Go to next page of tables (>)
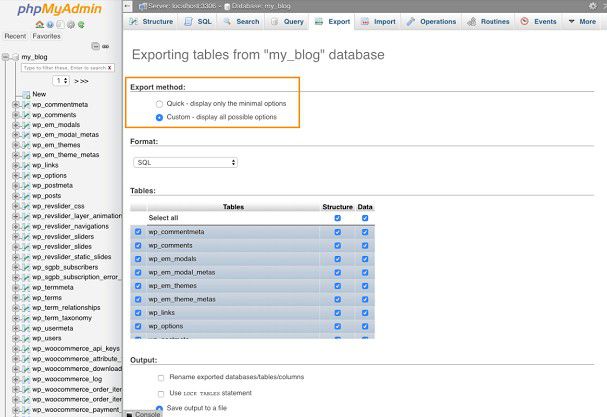Screen dimensions: 607x417 click(76, 81)
